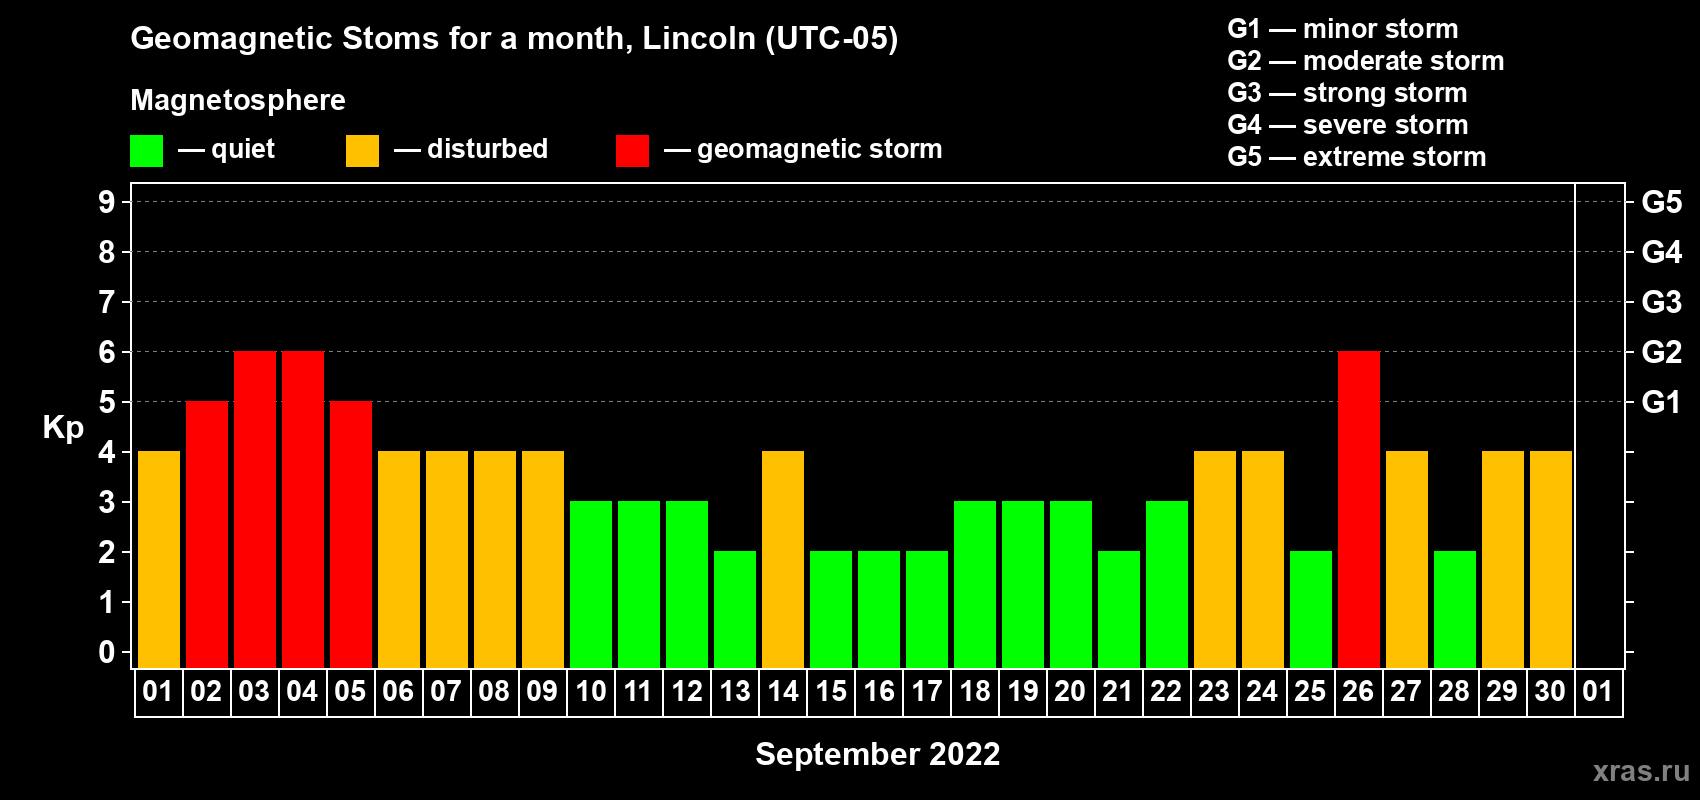
Task: Click the green bar for September 13
Action: 734,609
